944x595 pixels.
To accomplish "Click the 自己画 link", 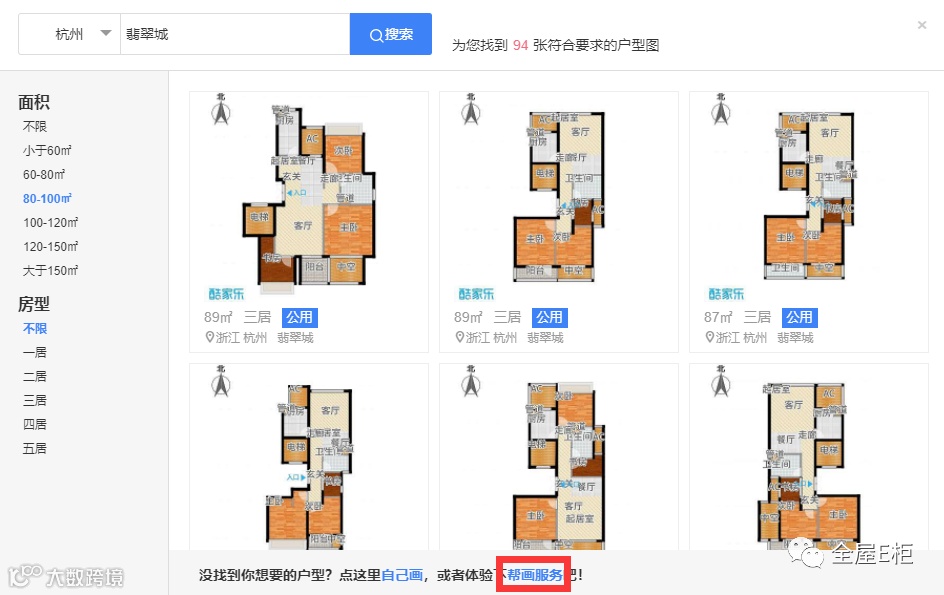I will [x=402, y=575].
